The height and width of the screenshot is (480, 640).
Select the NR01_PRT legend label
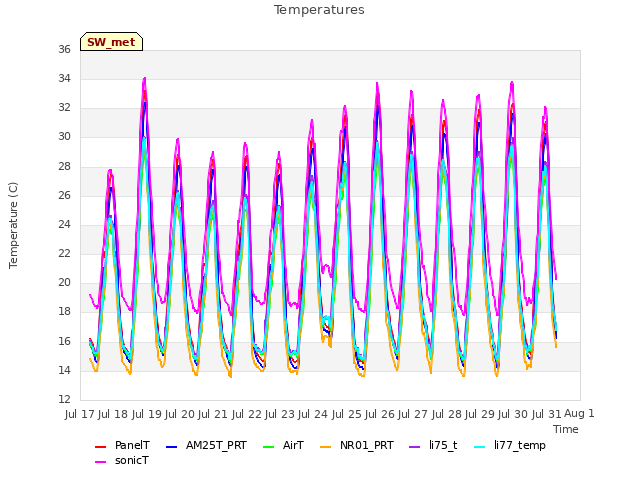click(x=367, y=445)
